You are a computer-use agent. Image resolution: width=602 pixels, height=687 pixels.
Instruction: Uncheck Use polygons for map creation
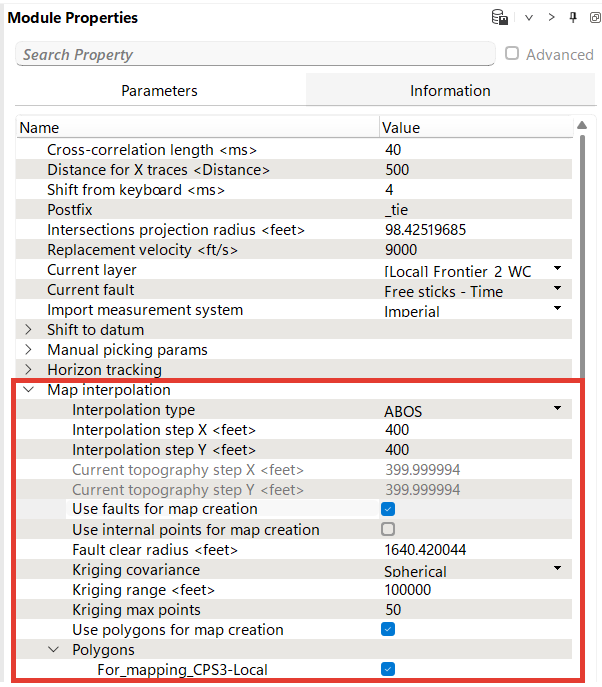[x=388, y=629]
